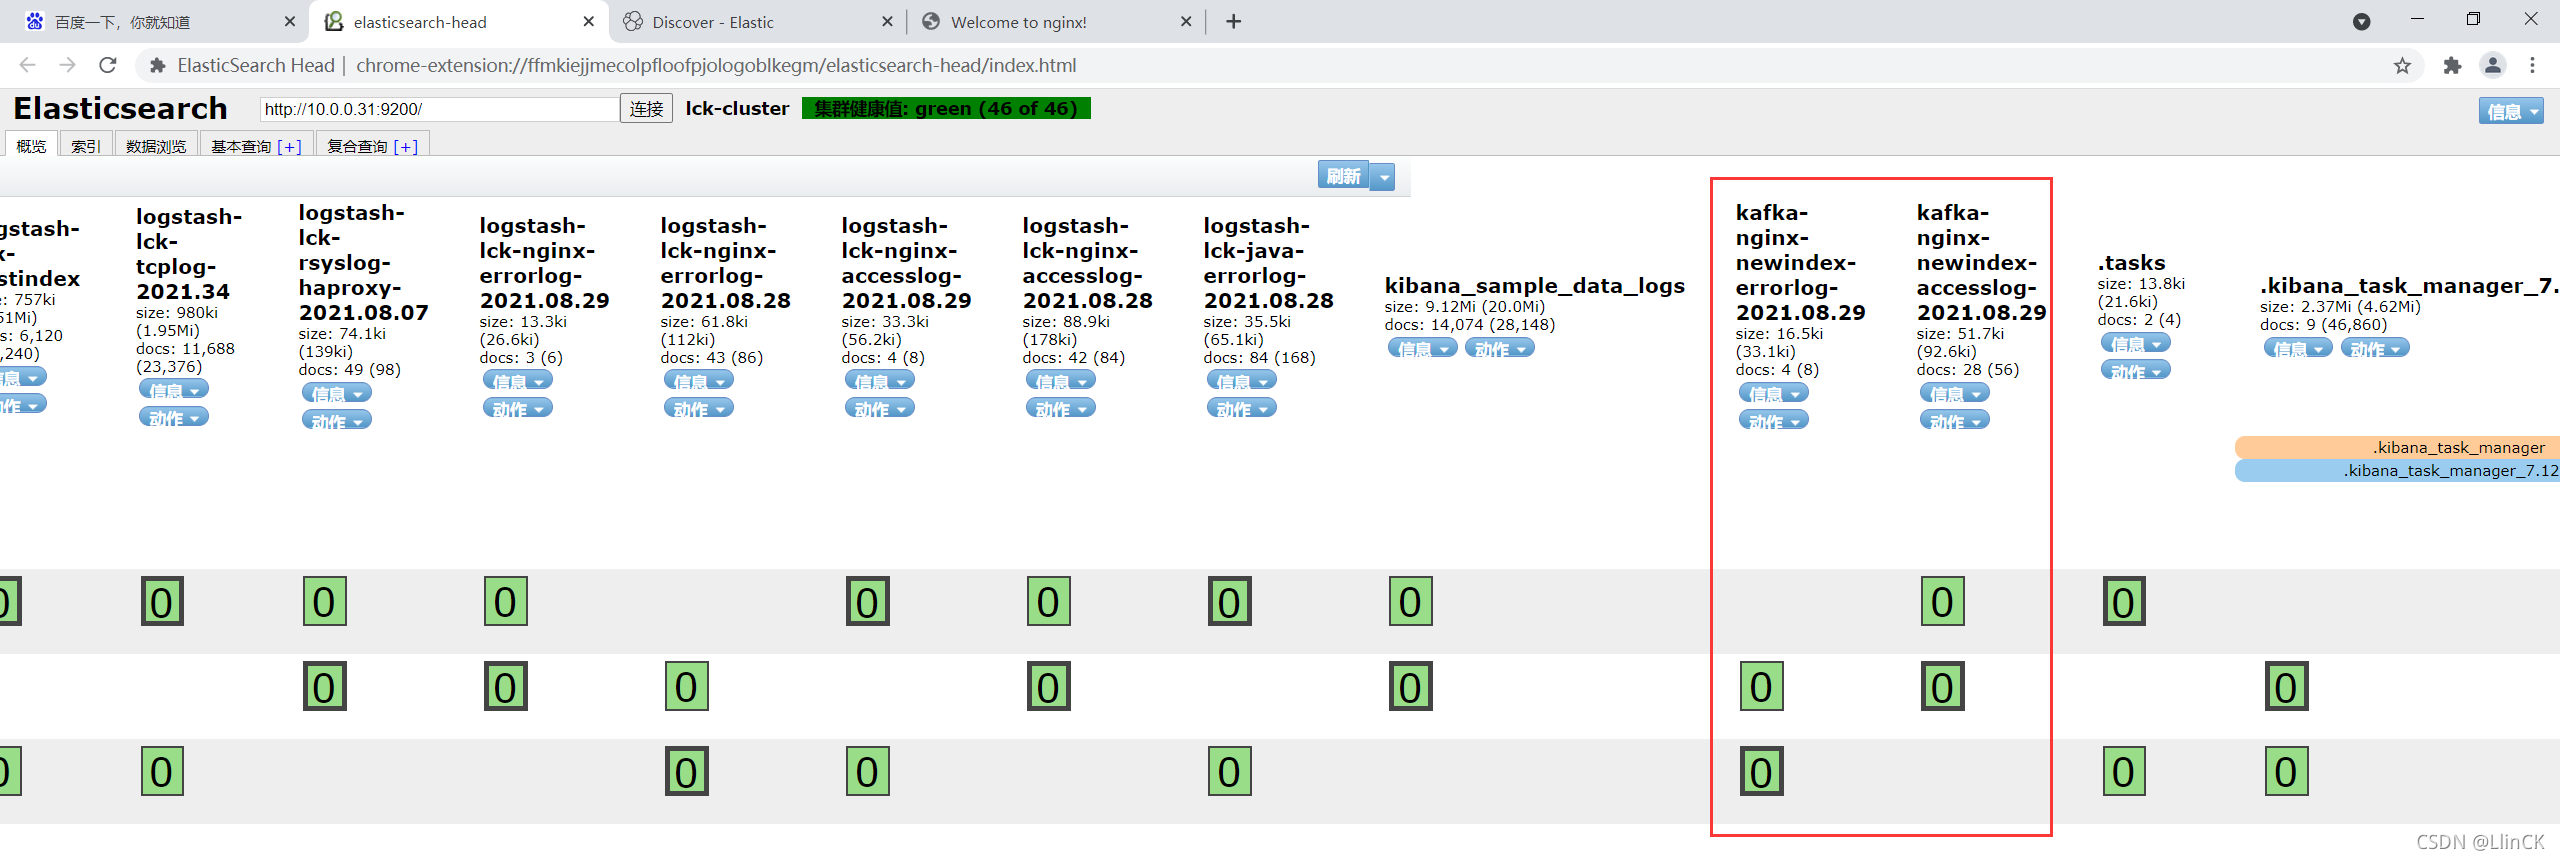This screenshot has width=2560, height=860.
Task: Click the green cluster health status indicator
Action: [946, 108]
